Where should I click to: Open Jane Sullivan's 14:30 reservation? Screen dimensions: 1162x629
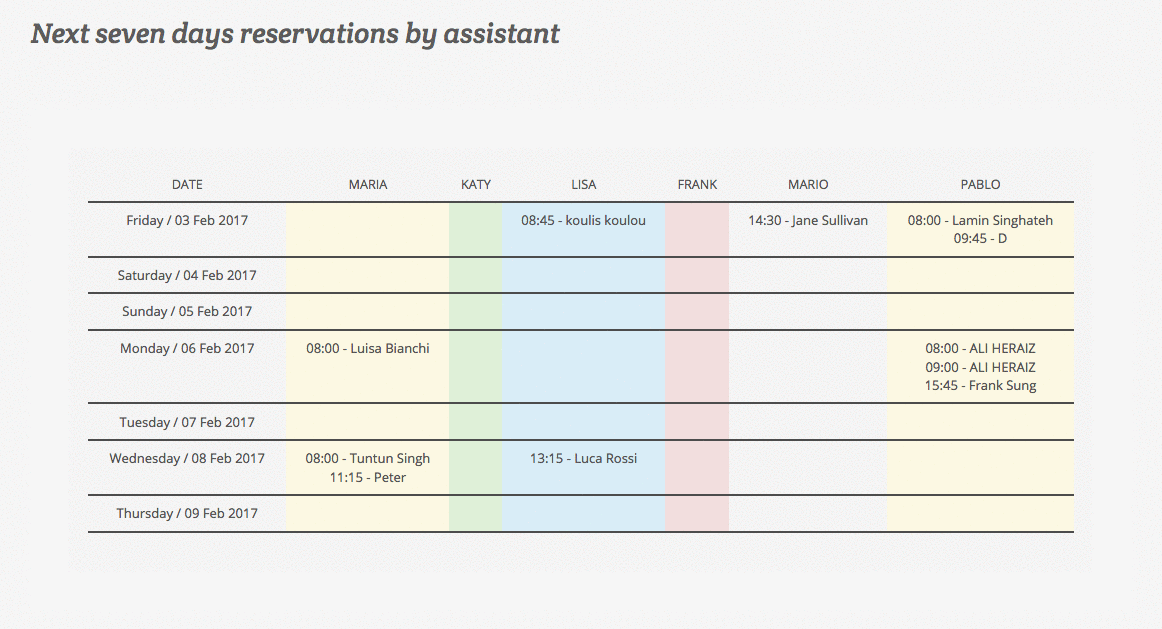808,220
